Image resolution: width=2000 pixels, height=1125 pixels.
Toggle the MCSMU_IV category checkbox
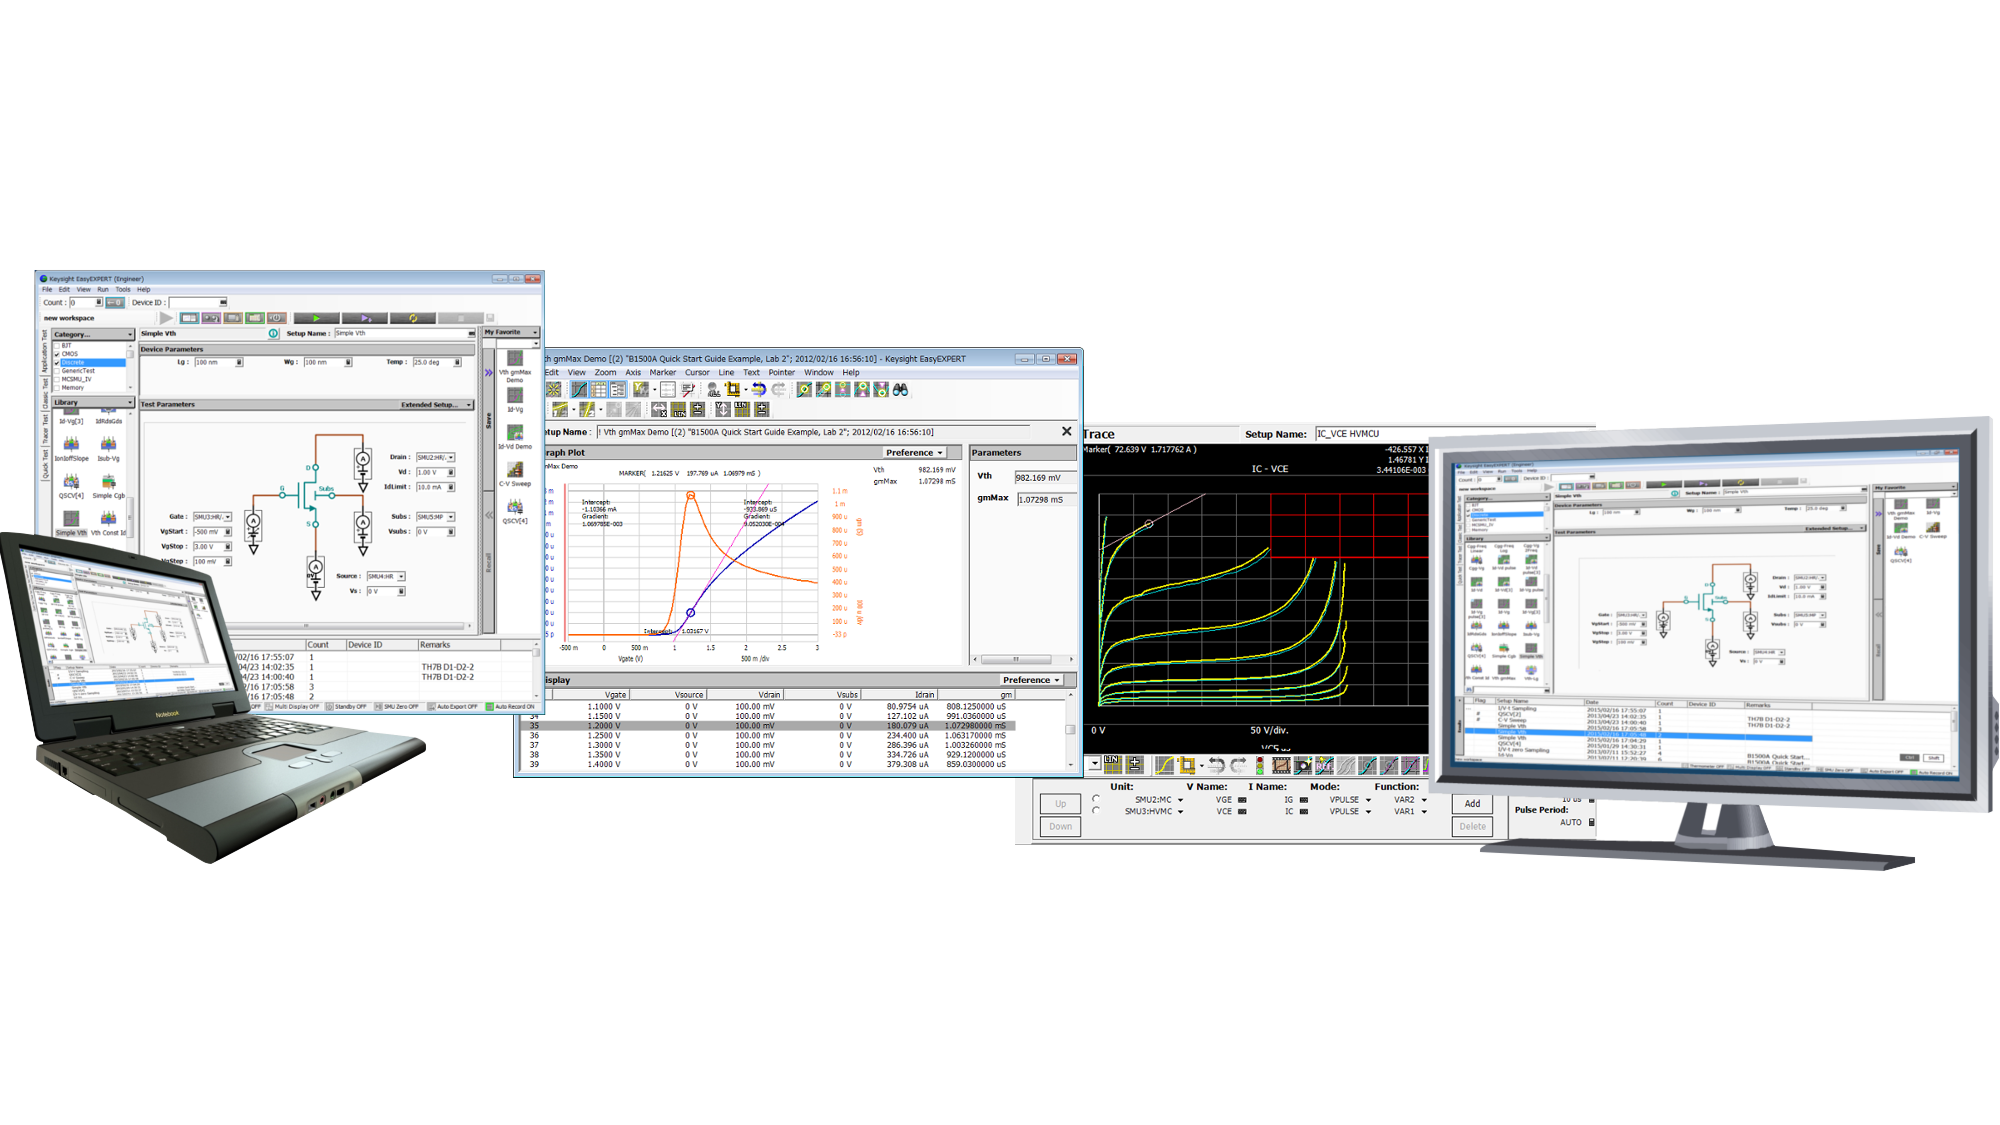(58, 379)
